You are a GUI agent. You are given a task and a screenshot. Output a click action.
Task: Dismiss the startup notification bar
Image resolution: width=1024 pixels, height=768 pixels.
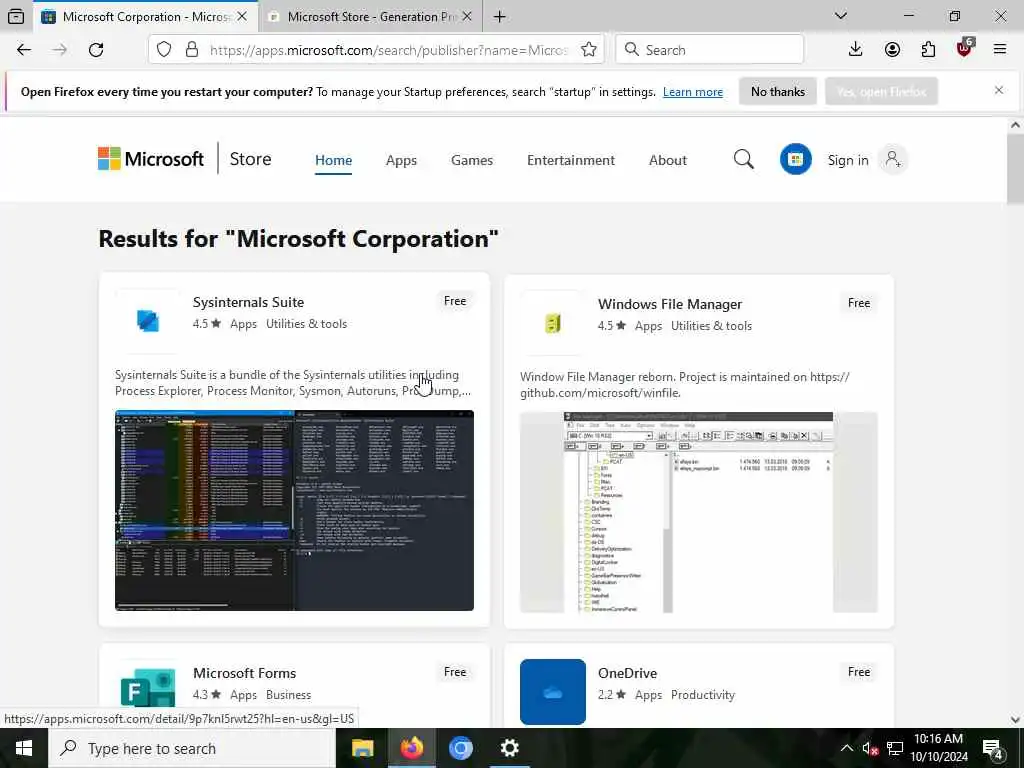click(999, 90)
